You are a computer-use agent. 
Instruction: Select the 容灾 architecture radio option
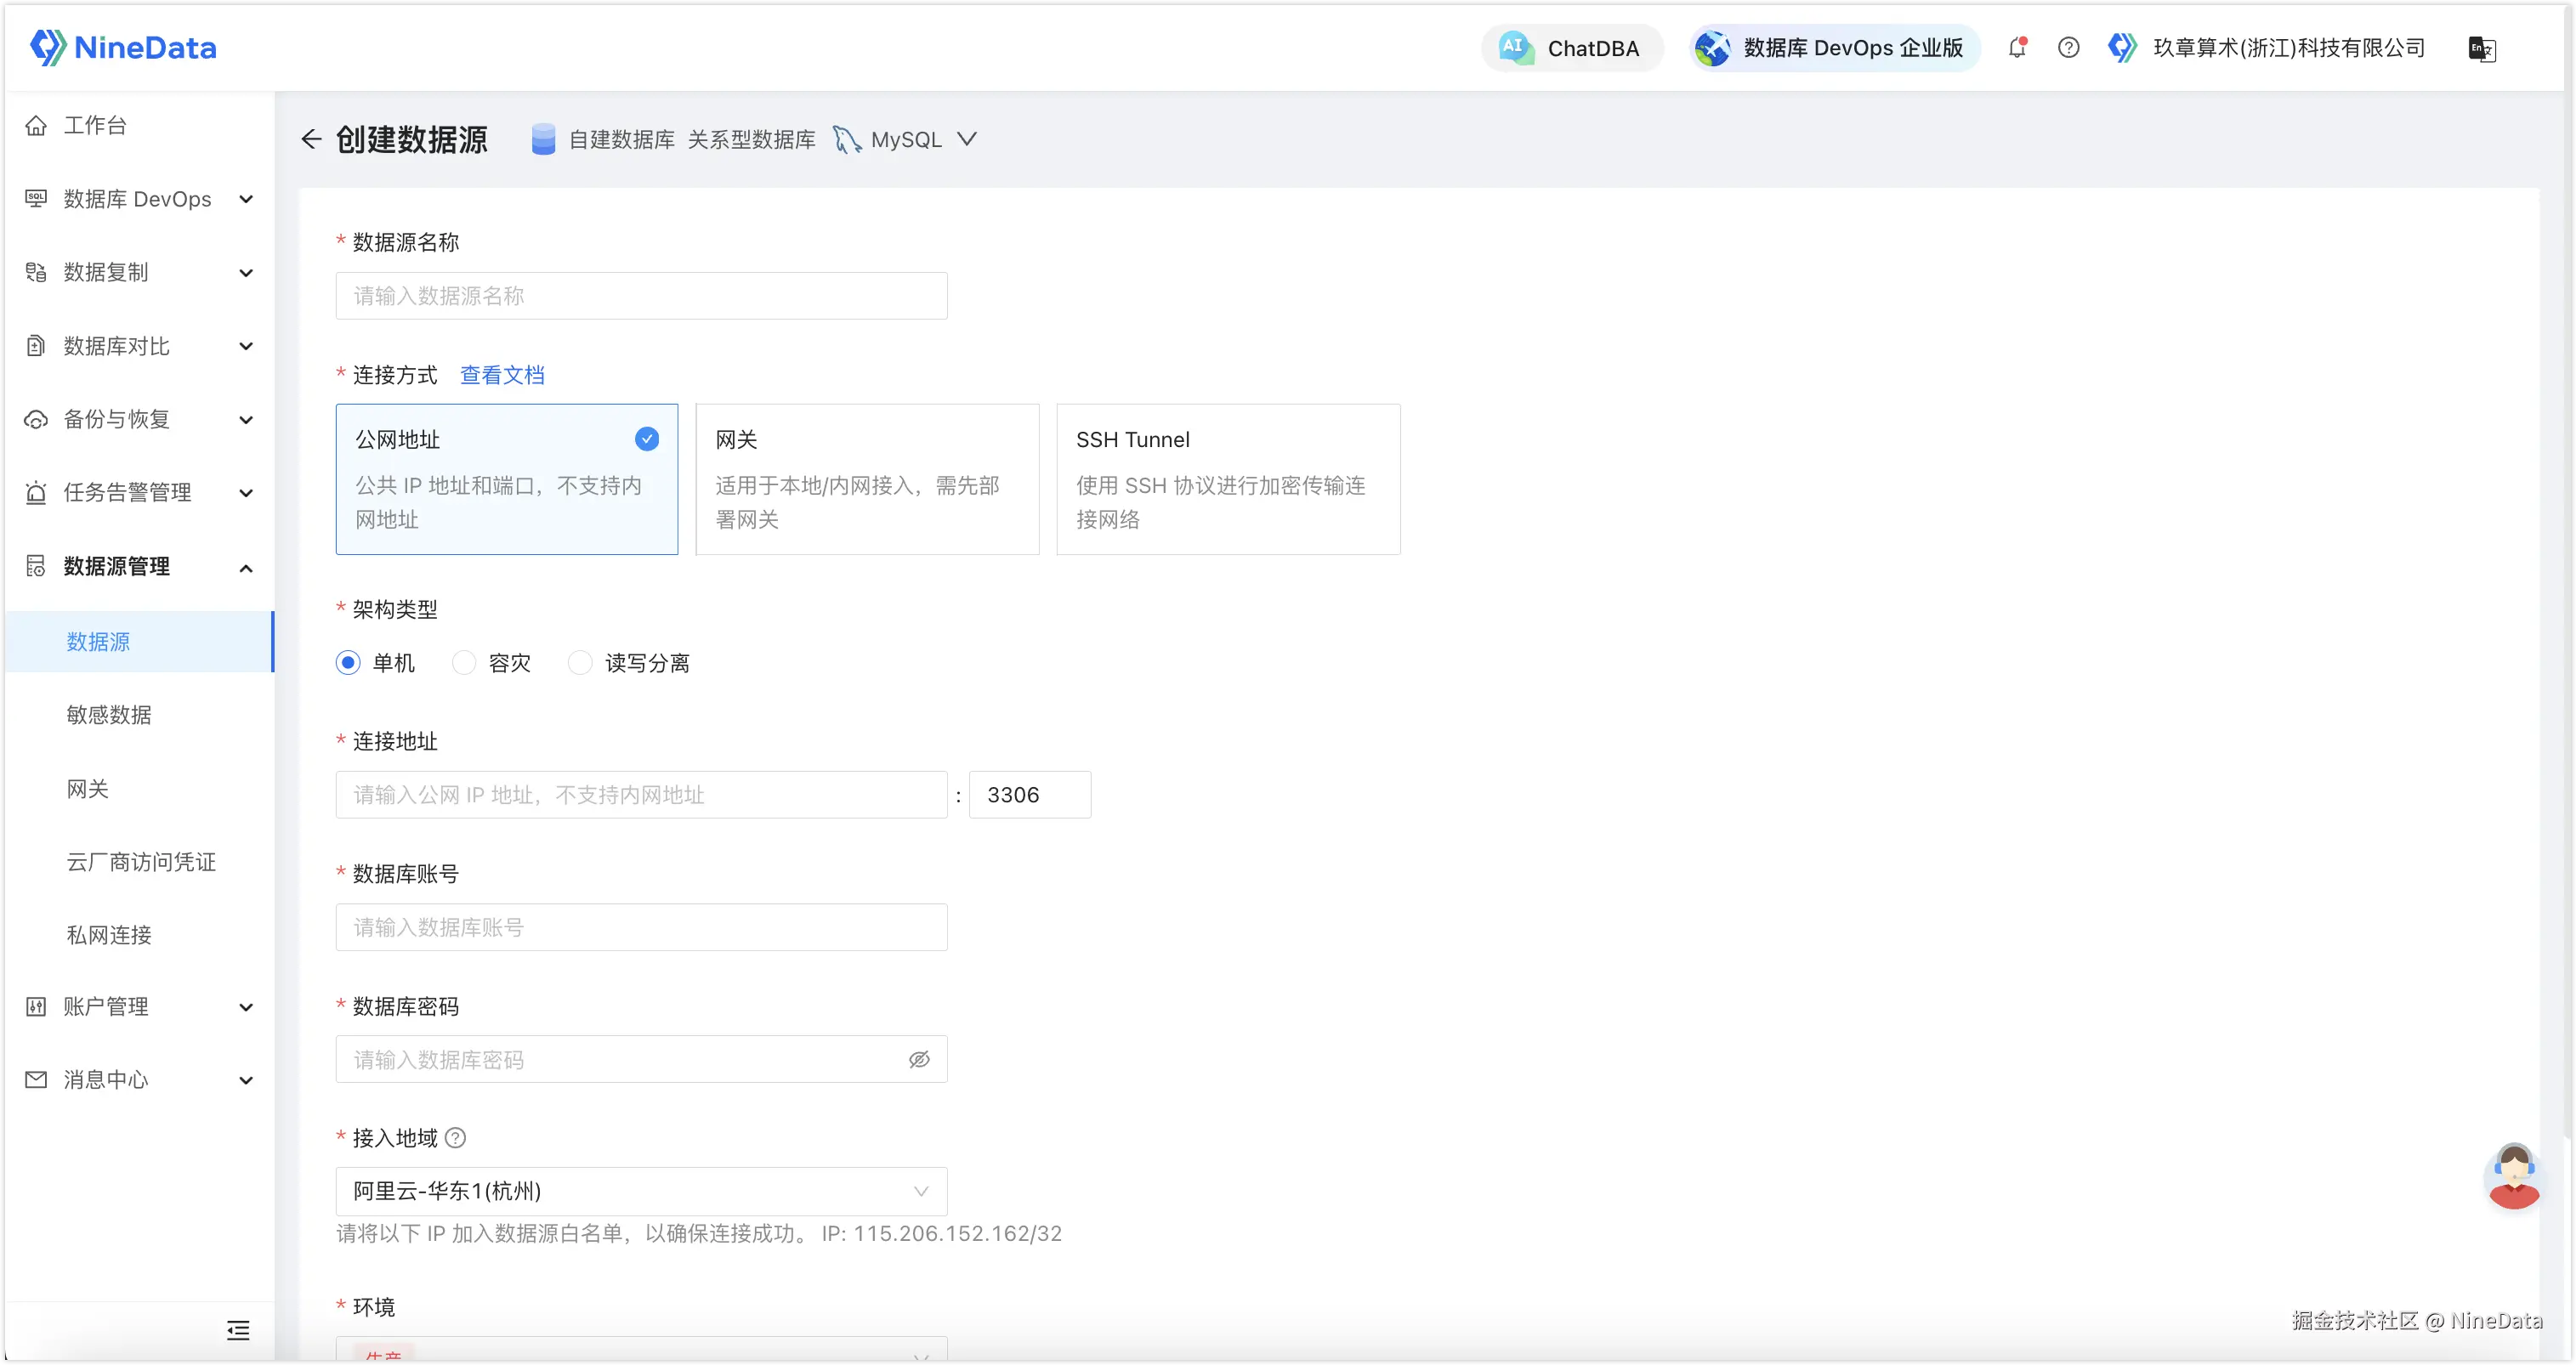point(464,663)
